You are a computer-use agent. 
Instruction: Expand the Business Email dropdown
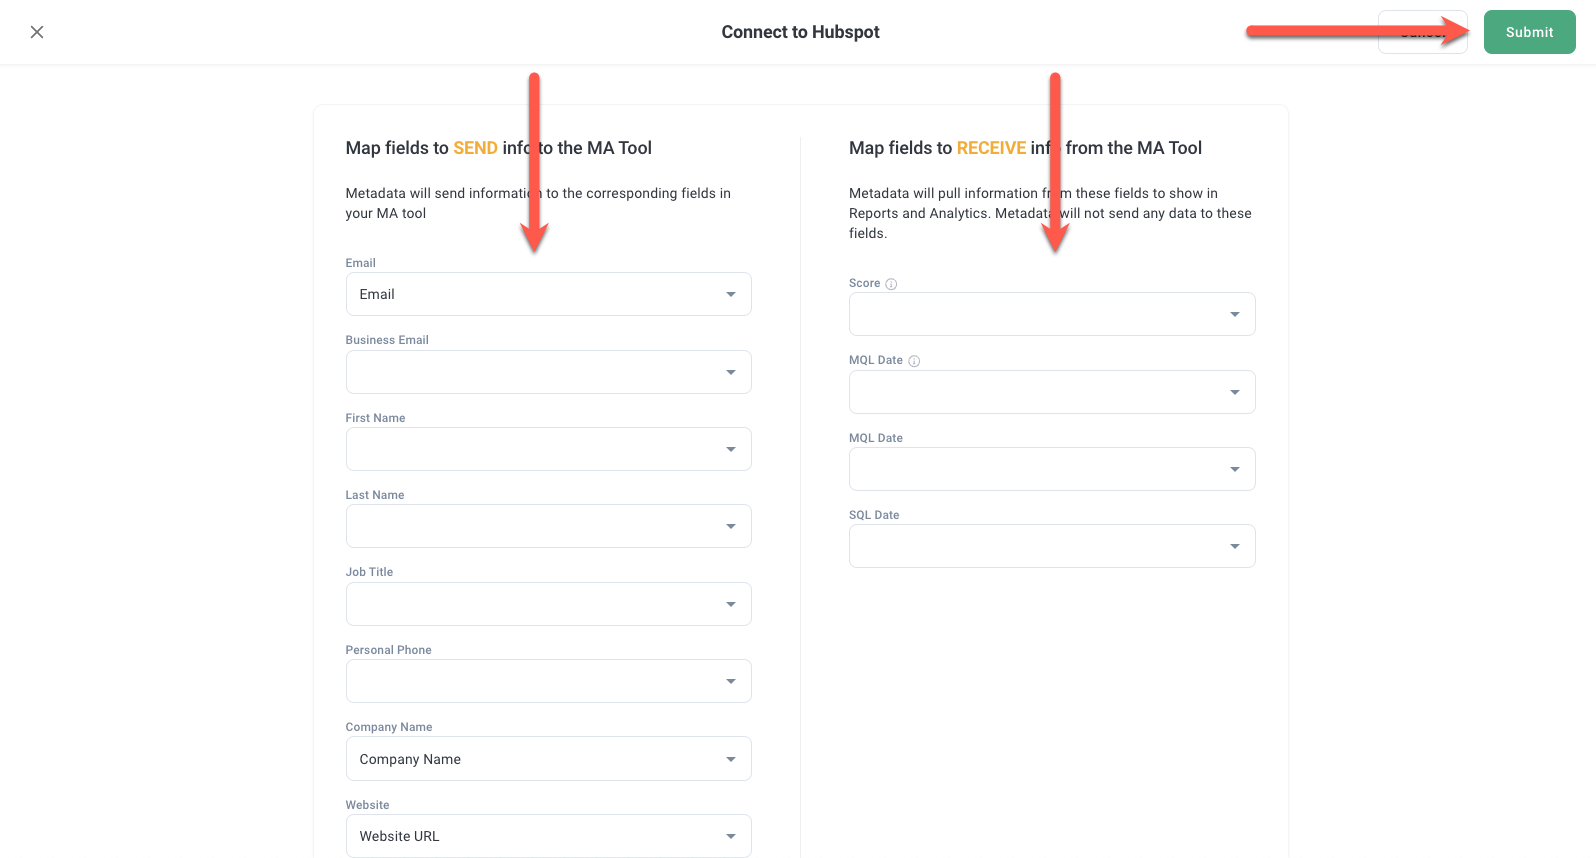548,372
